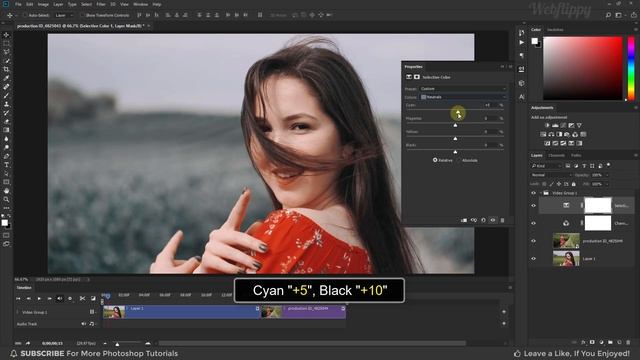The height and width of the screenshot is (360, 640).
Task: Click the Layer 1 clip in the timeline
Action: [182, 312]
